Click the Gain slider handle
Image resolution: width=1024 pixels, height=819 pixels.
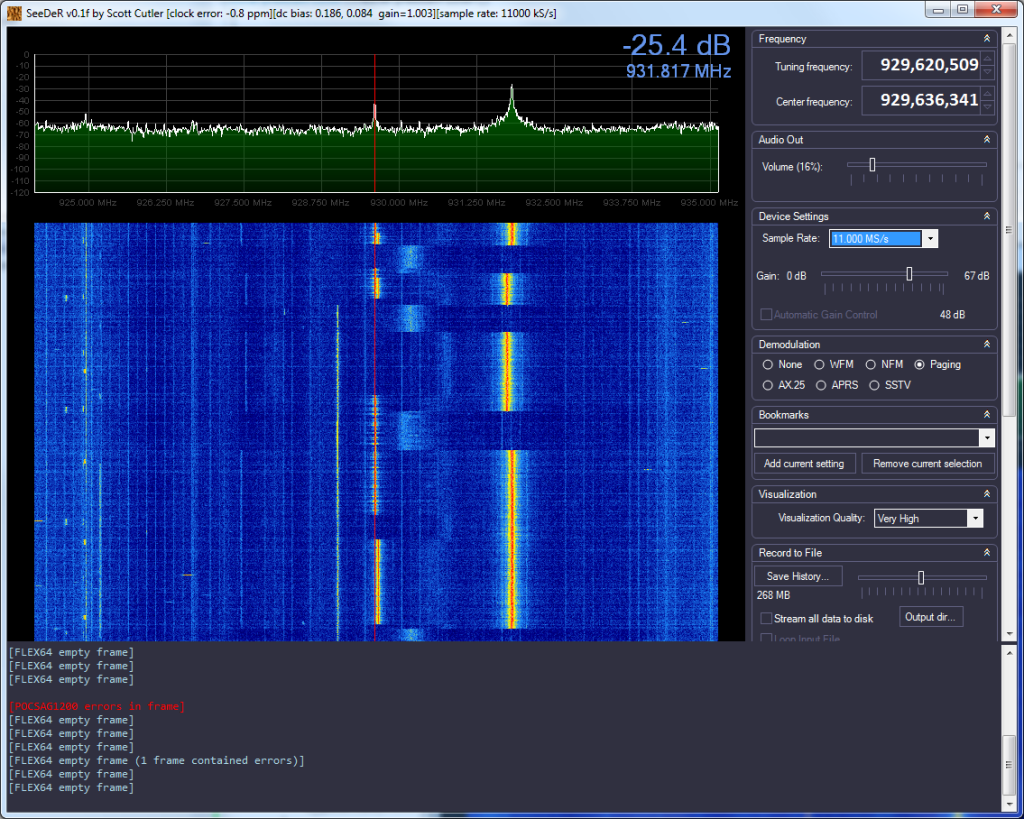pos(909,274)
